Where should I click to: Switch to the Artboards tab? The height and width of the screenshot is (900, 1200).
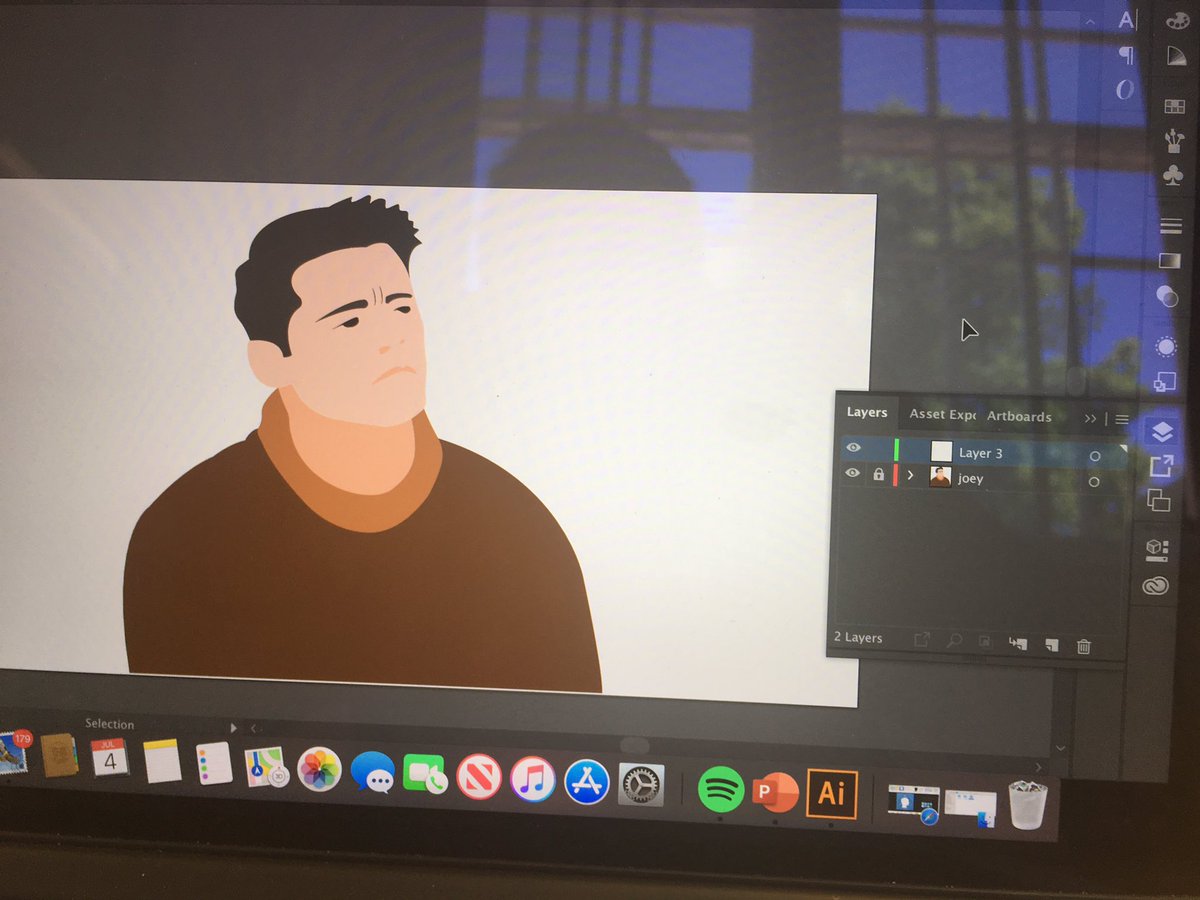pos(1019,416)
